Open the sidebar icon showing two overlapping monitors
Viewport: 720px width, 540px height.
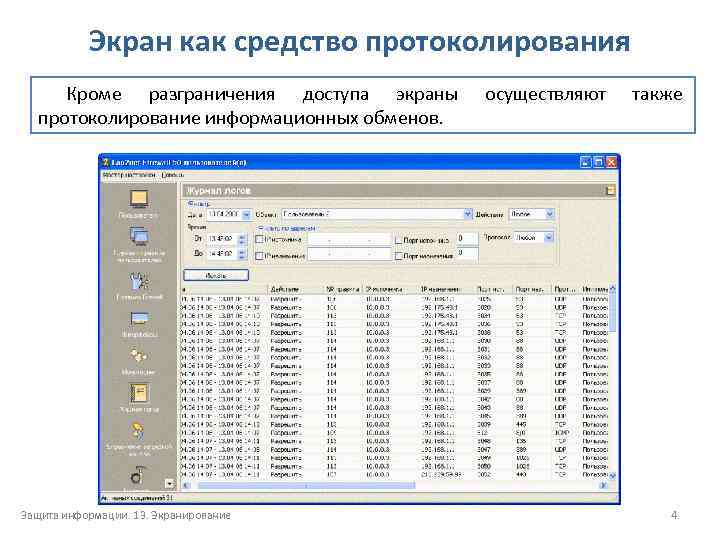[139, 237]
